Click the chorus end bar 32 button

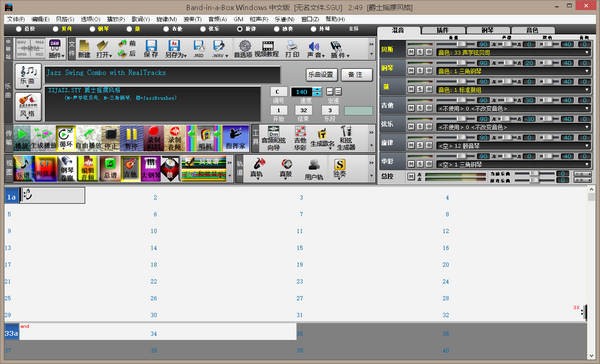click(x=303, y=110)
